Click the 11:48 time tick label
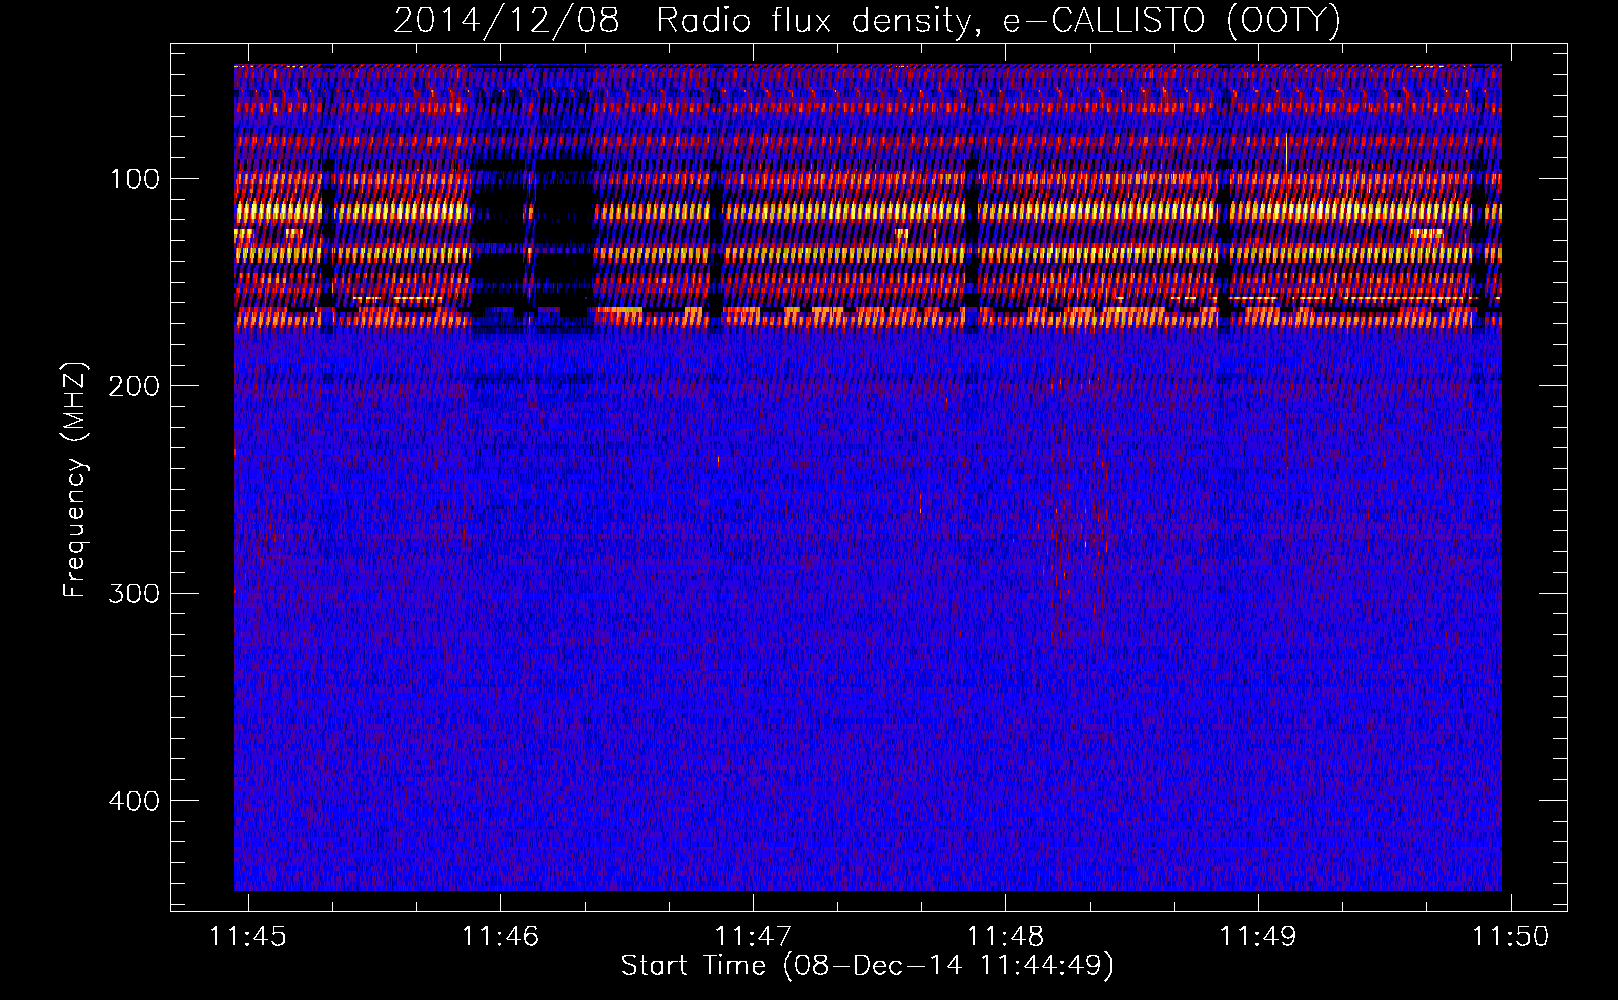Image resolution: width=1618 pixels, height=1000 pixels. tap(1005, 936)
